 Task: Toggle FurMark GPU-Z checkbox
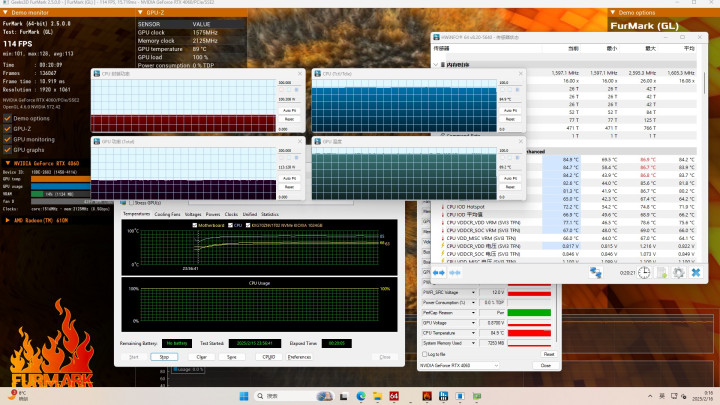point(7,129)
